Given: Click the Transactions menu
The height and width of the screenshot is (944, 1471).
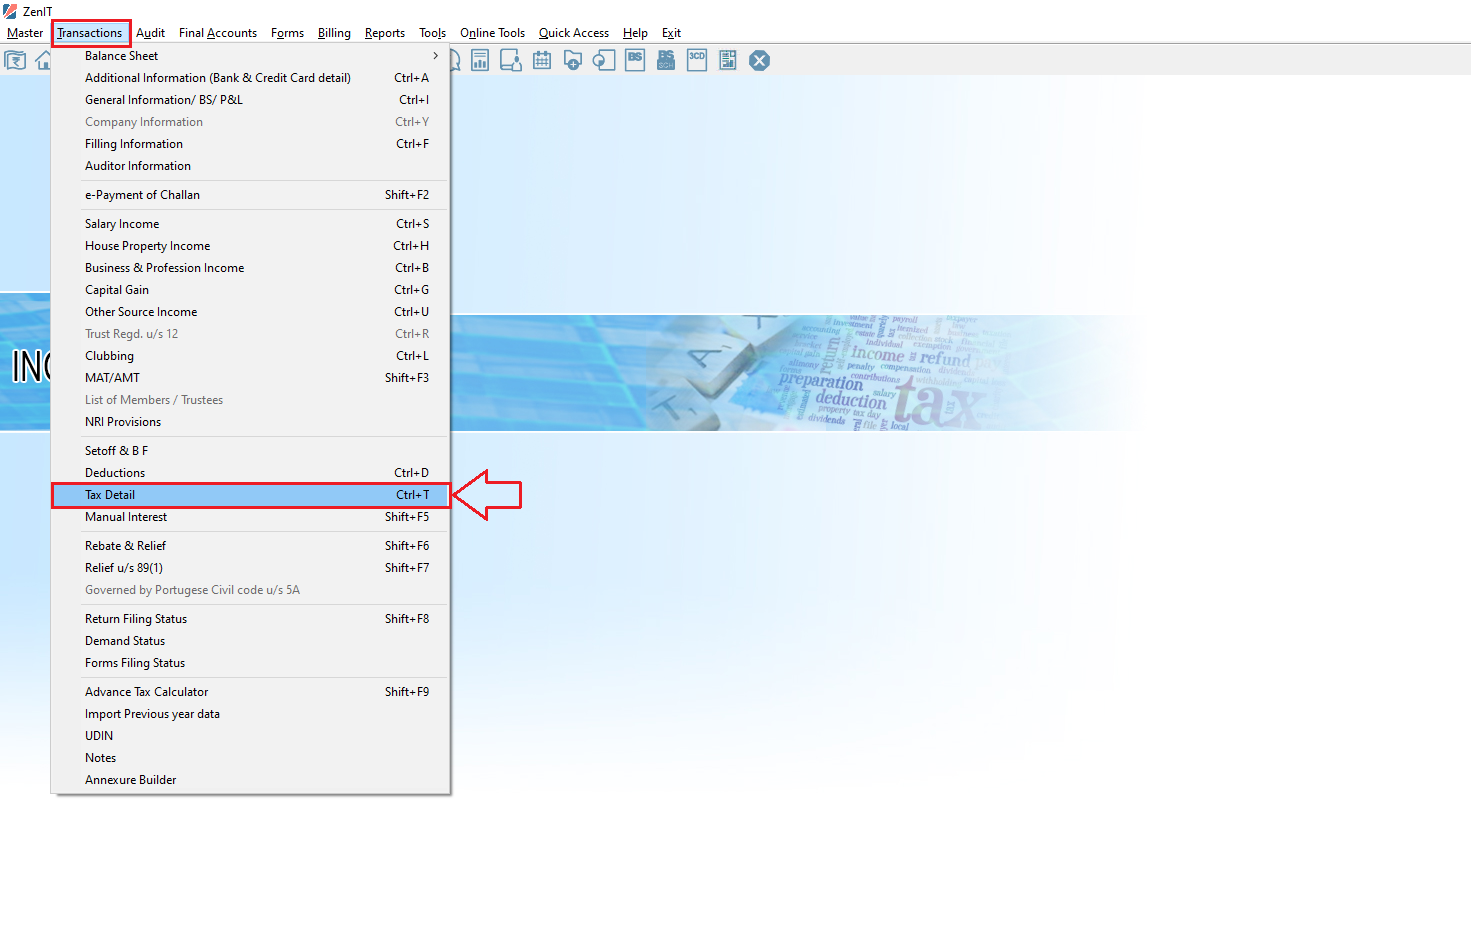Looking at the screenshot, I should [x=90, y=33].
